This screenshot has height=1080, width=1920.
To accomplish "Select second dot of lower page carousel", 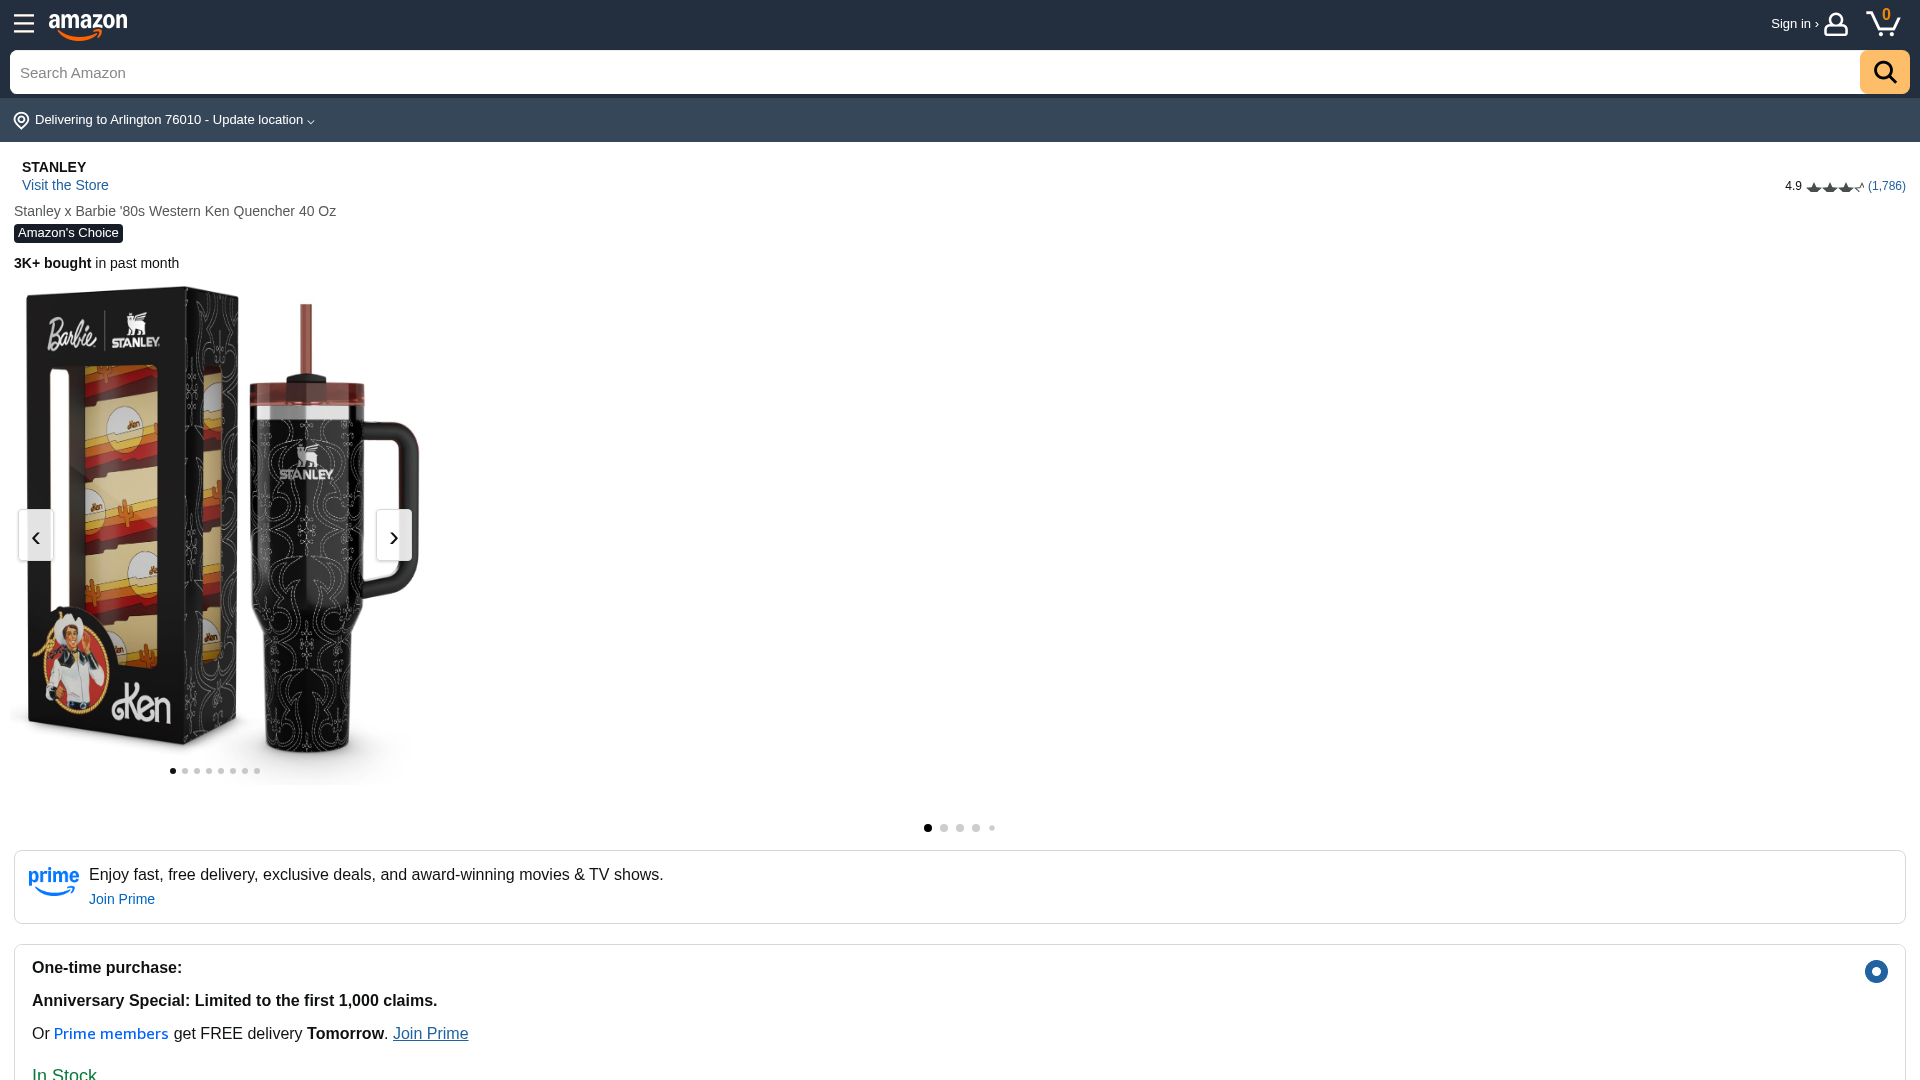I will point(944,828).
